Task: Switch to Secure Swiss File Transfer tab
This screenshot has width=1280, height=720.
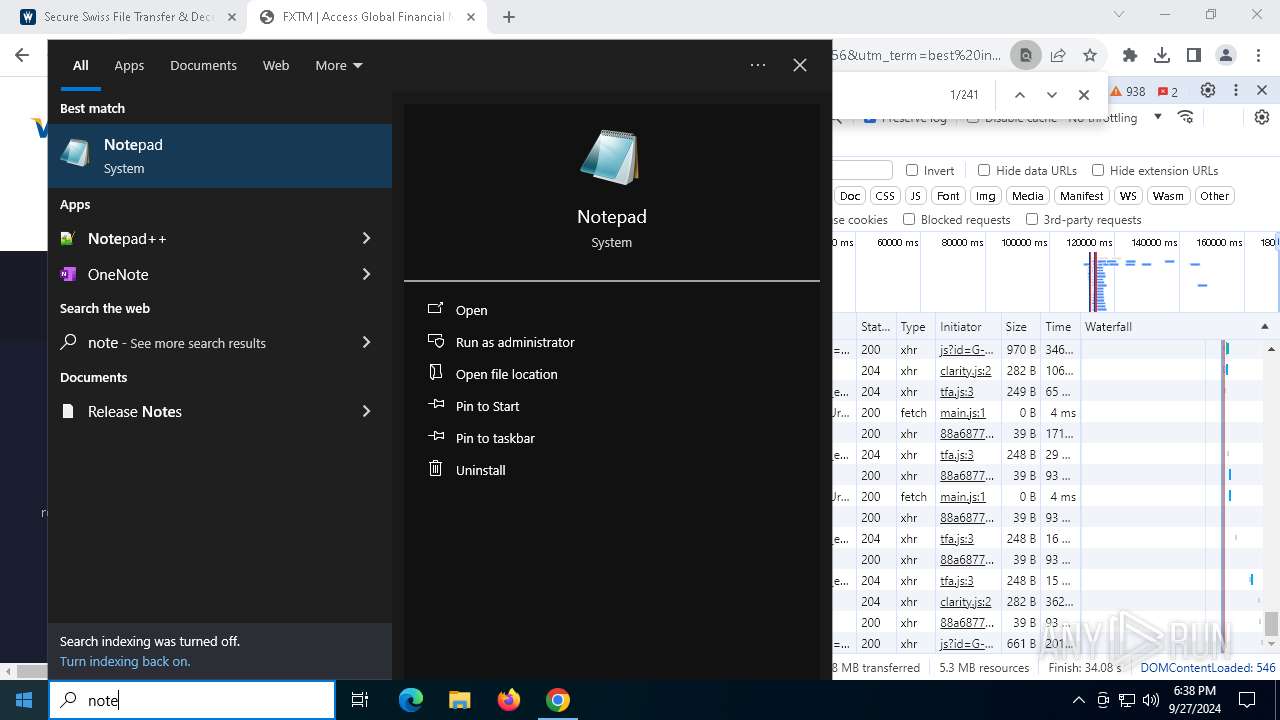Action: pyautogui.click(x=128, y=17)
